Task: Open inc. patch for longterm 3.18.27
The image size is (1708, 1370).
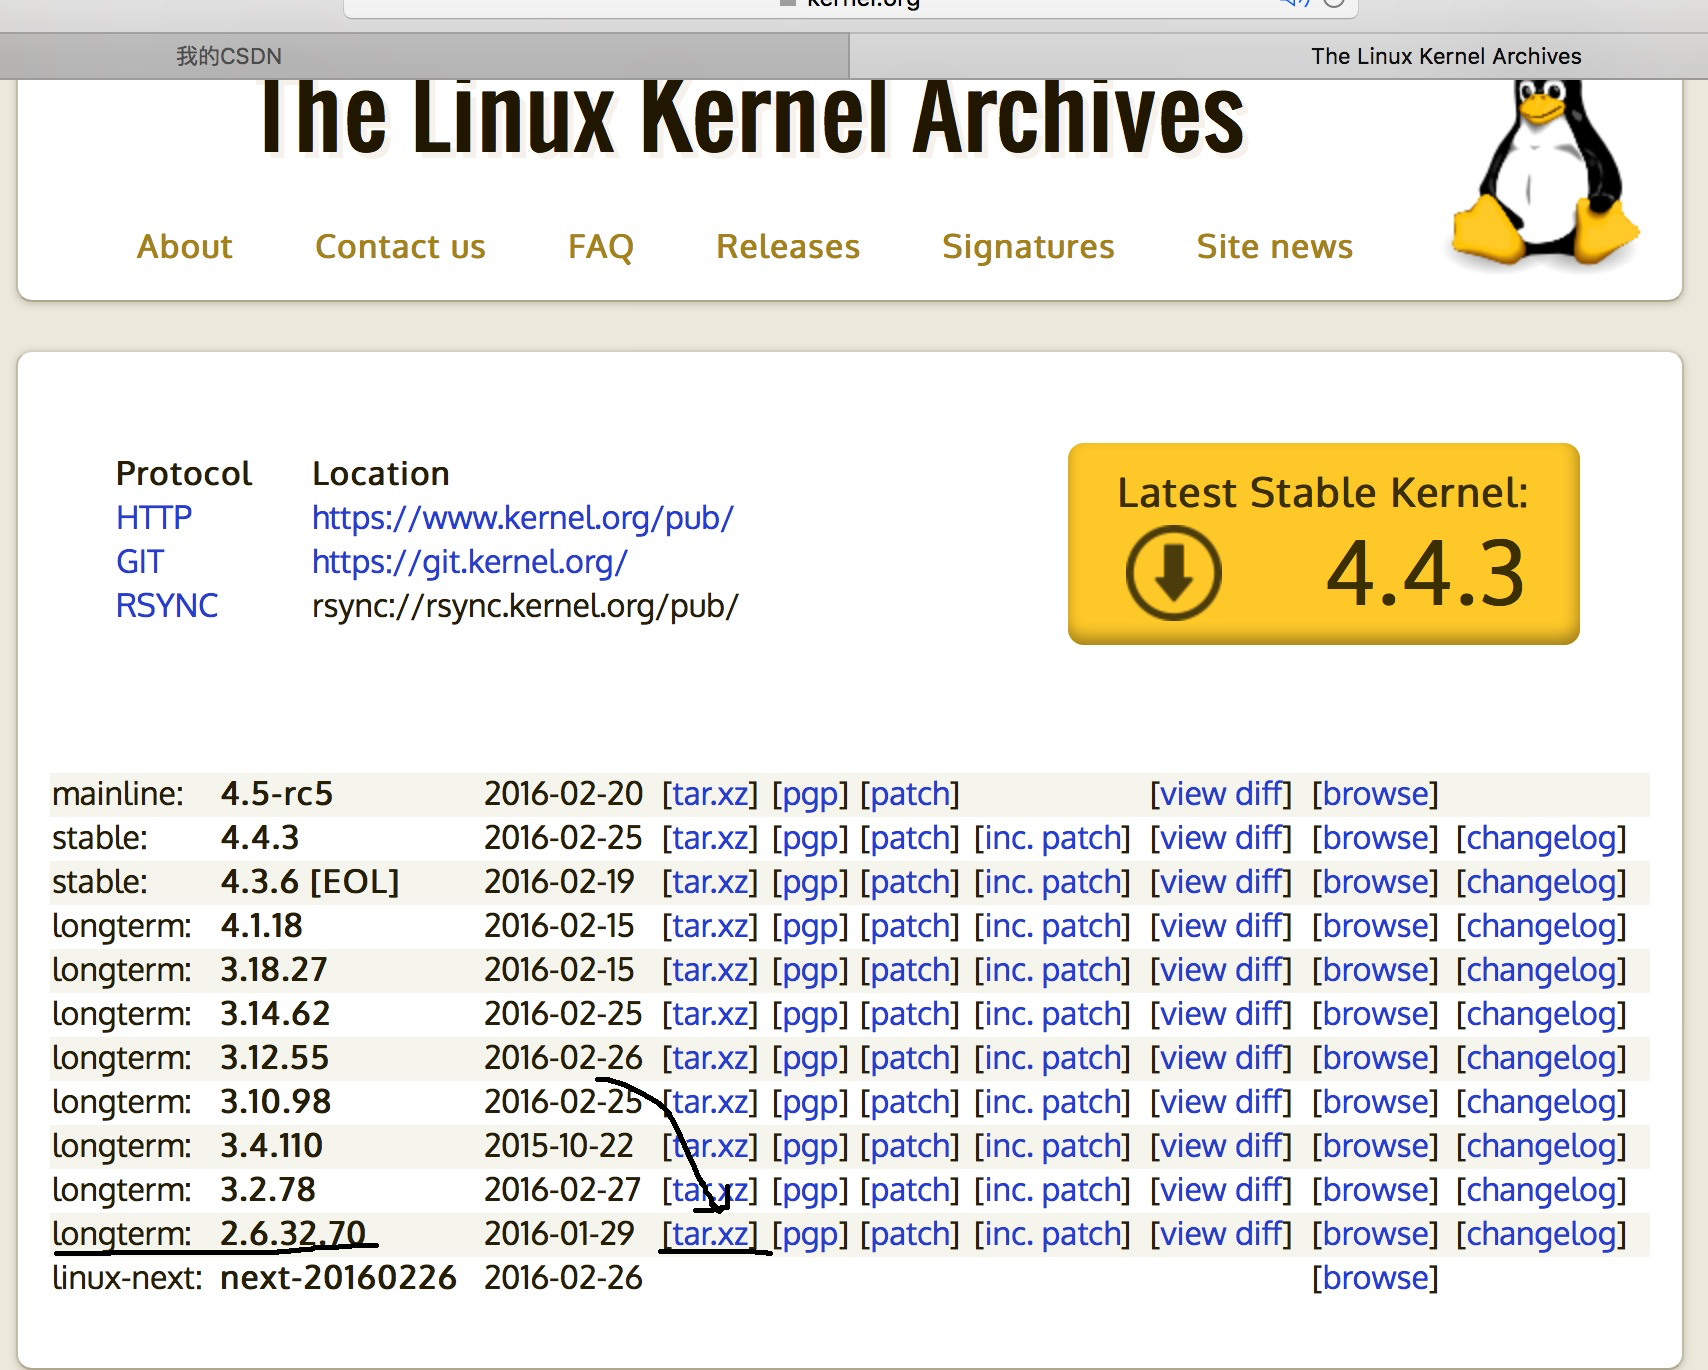Action: [1052, 970]
